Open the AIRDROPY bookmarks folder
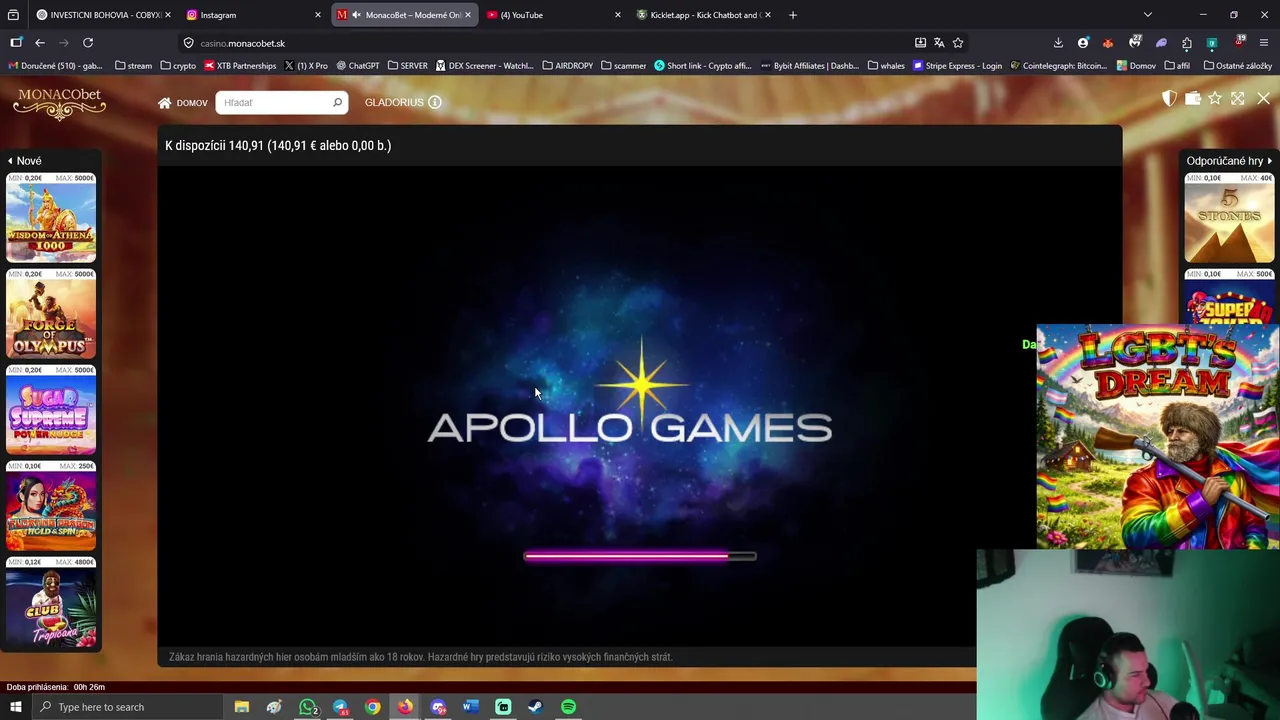1280x720 pixels. click(567, 66)
